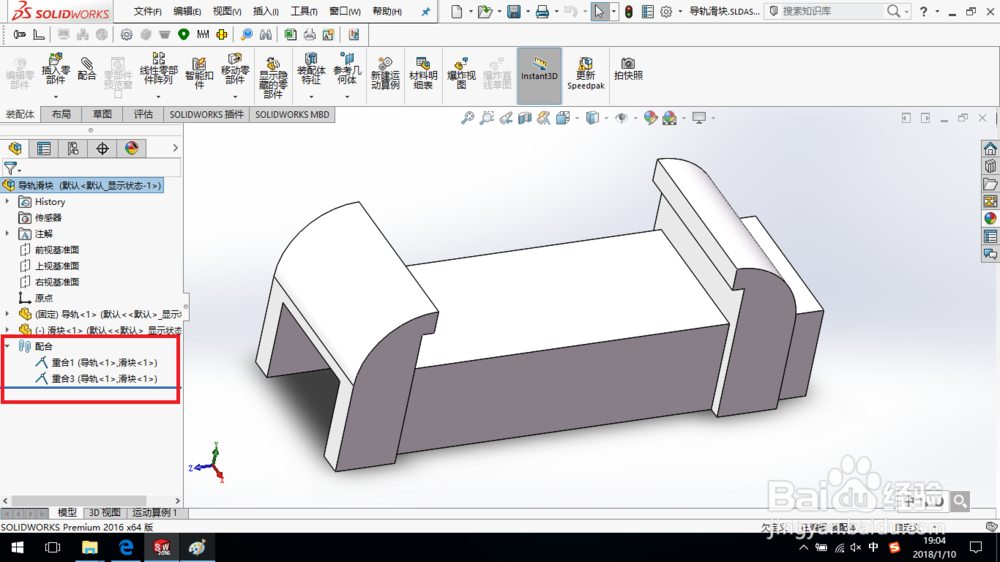
Task: Click the 搜索知识库 search field
Action: 829,11
